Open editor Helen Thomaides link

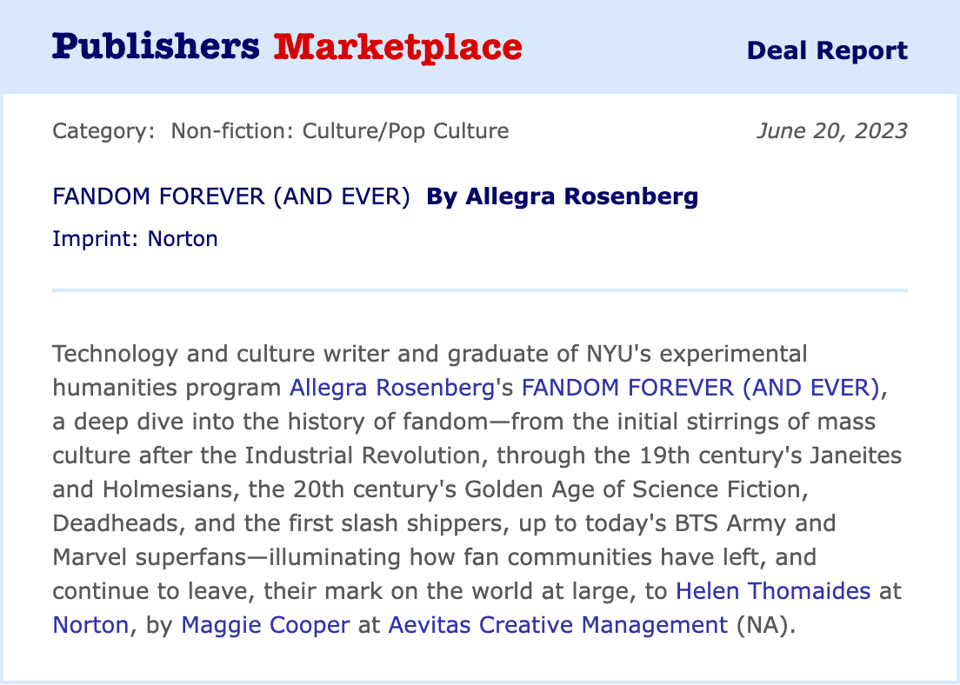click(x=773, y=591)
